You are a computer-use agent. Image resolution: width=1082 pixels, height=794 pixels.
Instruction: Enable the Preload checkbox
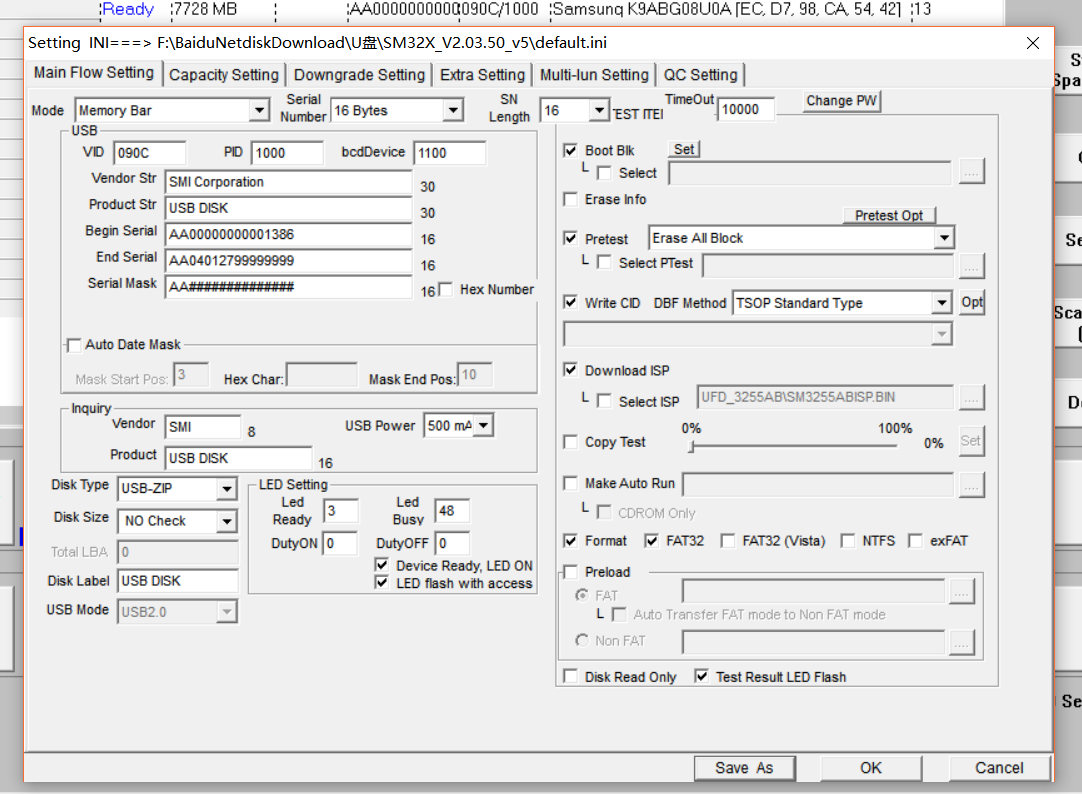[570, 572]
